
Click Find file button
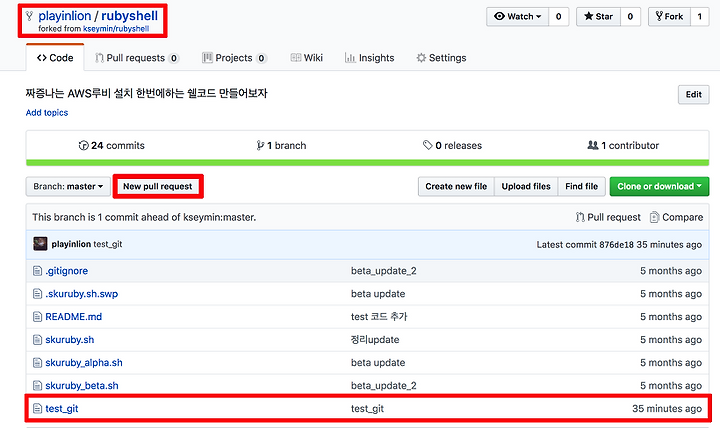581,186
